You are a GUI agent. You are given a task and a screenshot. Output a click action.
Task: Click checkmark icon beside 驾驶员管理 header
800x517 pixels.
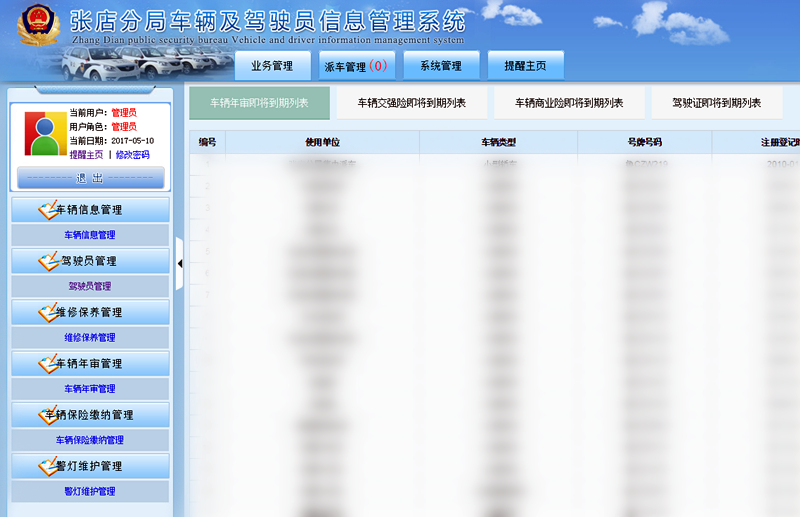click(x=48, y=261)
